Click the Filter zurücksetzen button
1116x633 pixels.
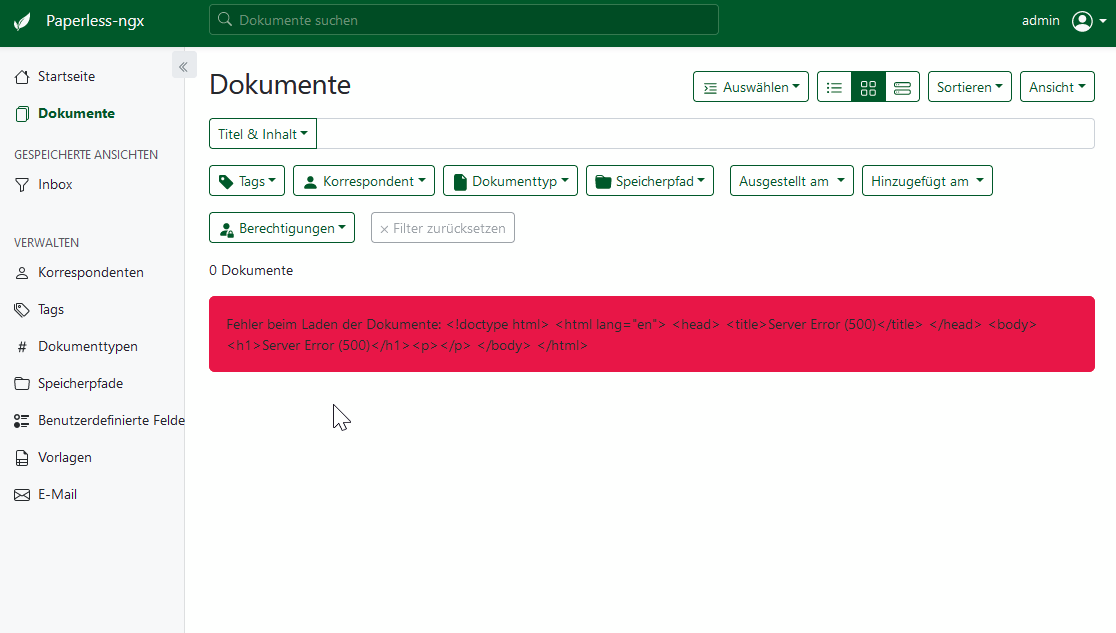(442, 227)
